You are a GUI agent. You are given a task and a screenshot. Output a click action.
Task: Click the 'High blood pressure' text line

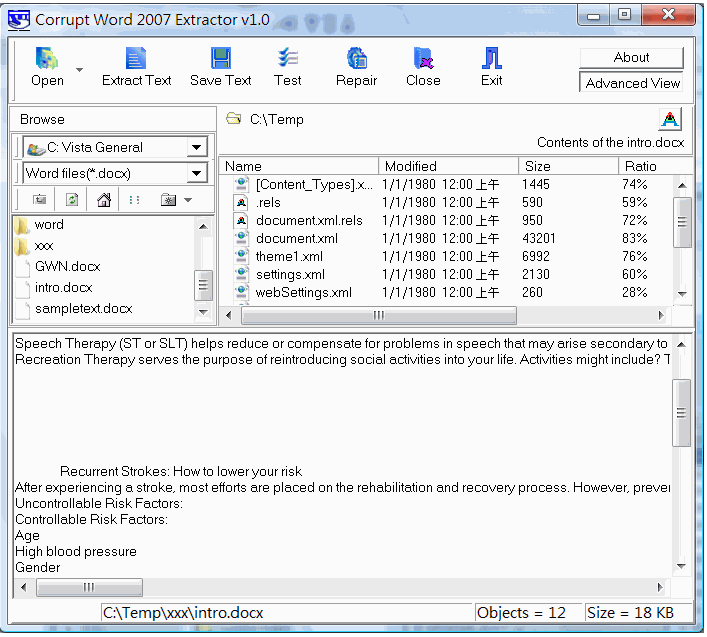point(76,552)
